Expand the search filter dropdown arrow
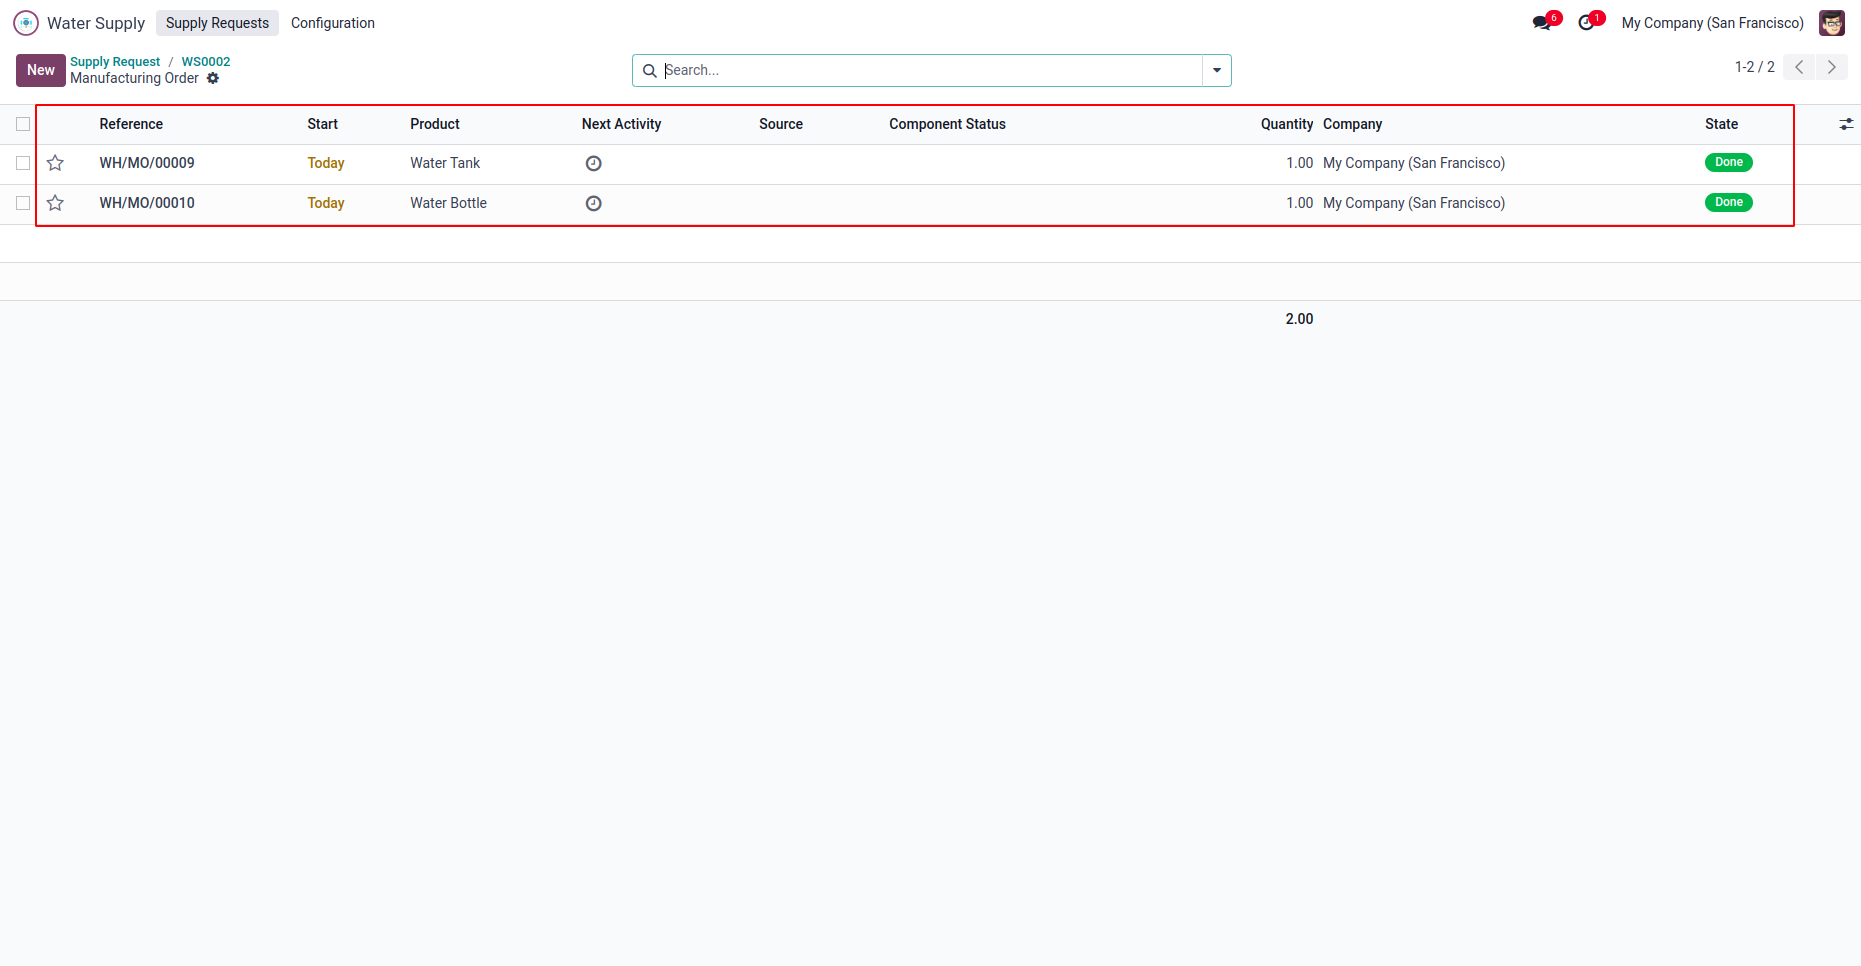The image size is (1861, 966). [x=1217, y=71]
